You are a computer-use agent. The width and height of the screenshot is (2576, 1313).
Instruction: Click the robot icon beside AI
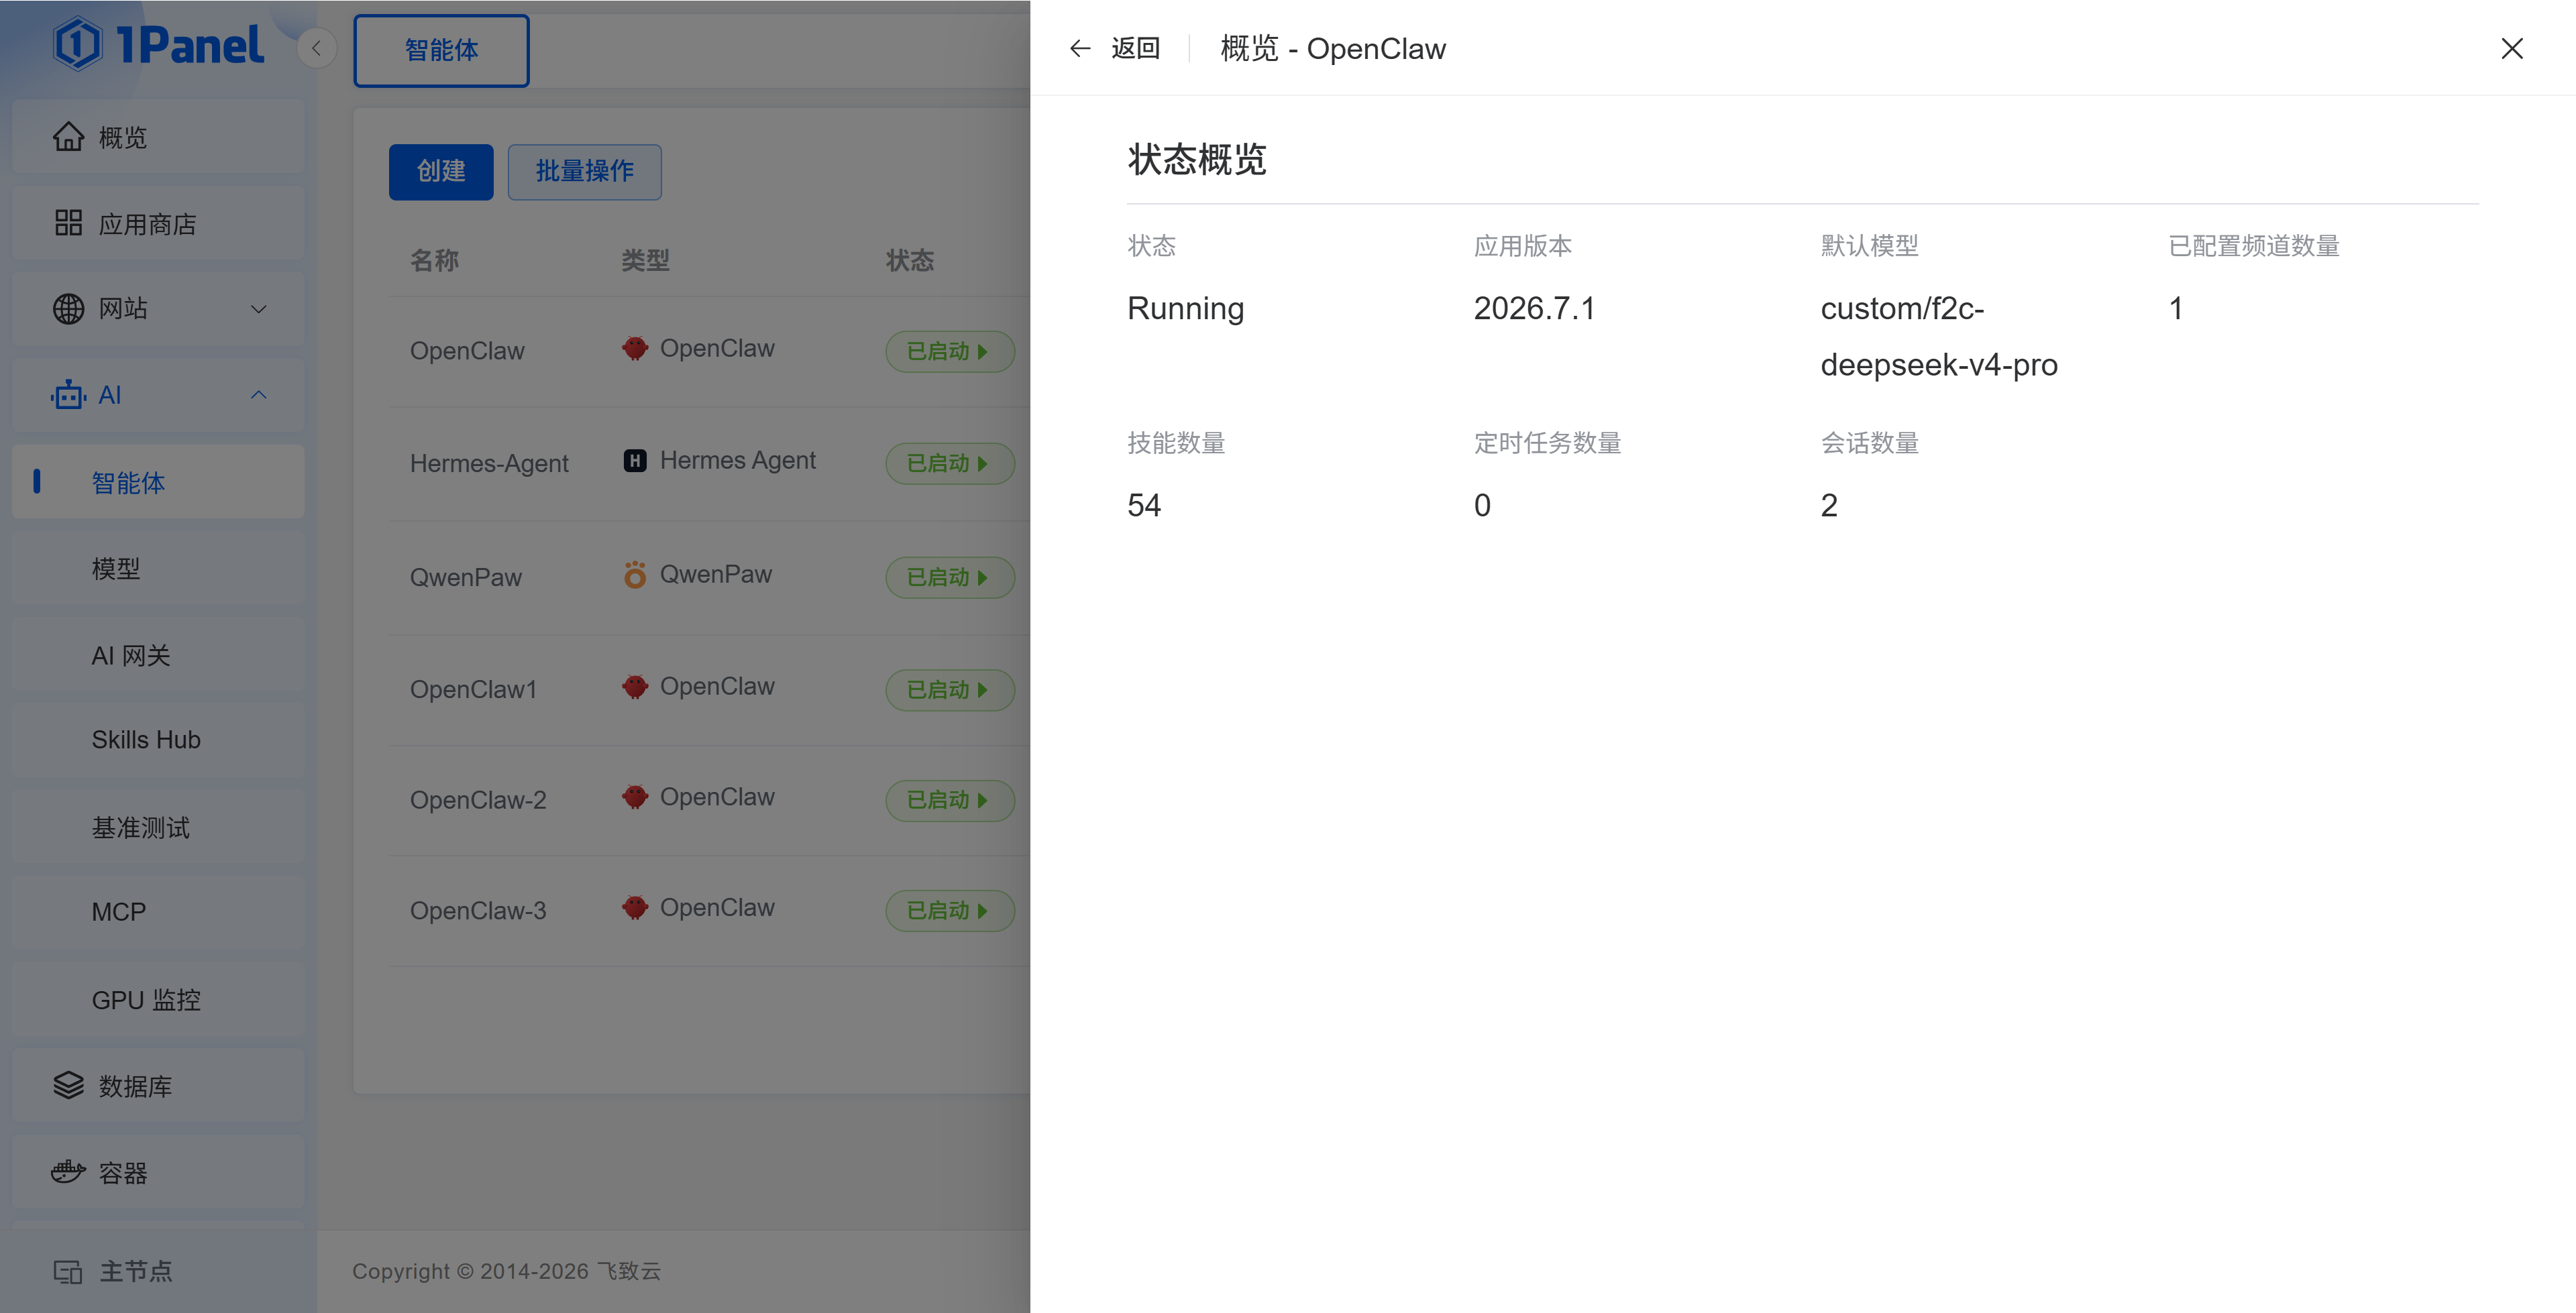68,395
